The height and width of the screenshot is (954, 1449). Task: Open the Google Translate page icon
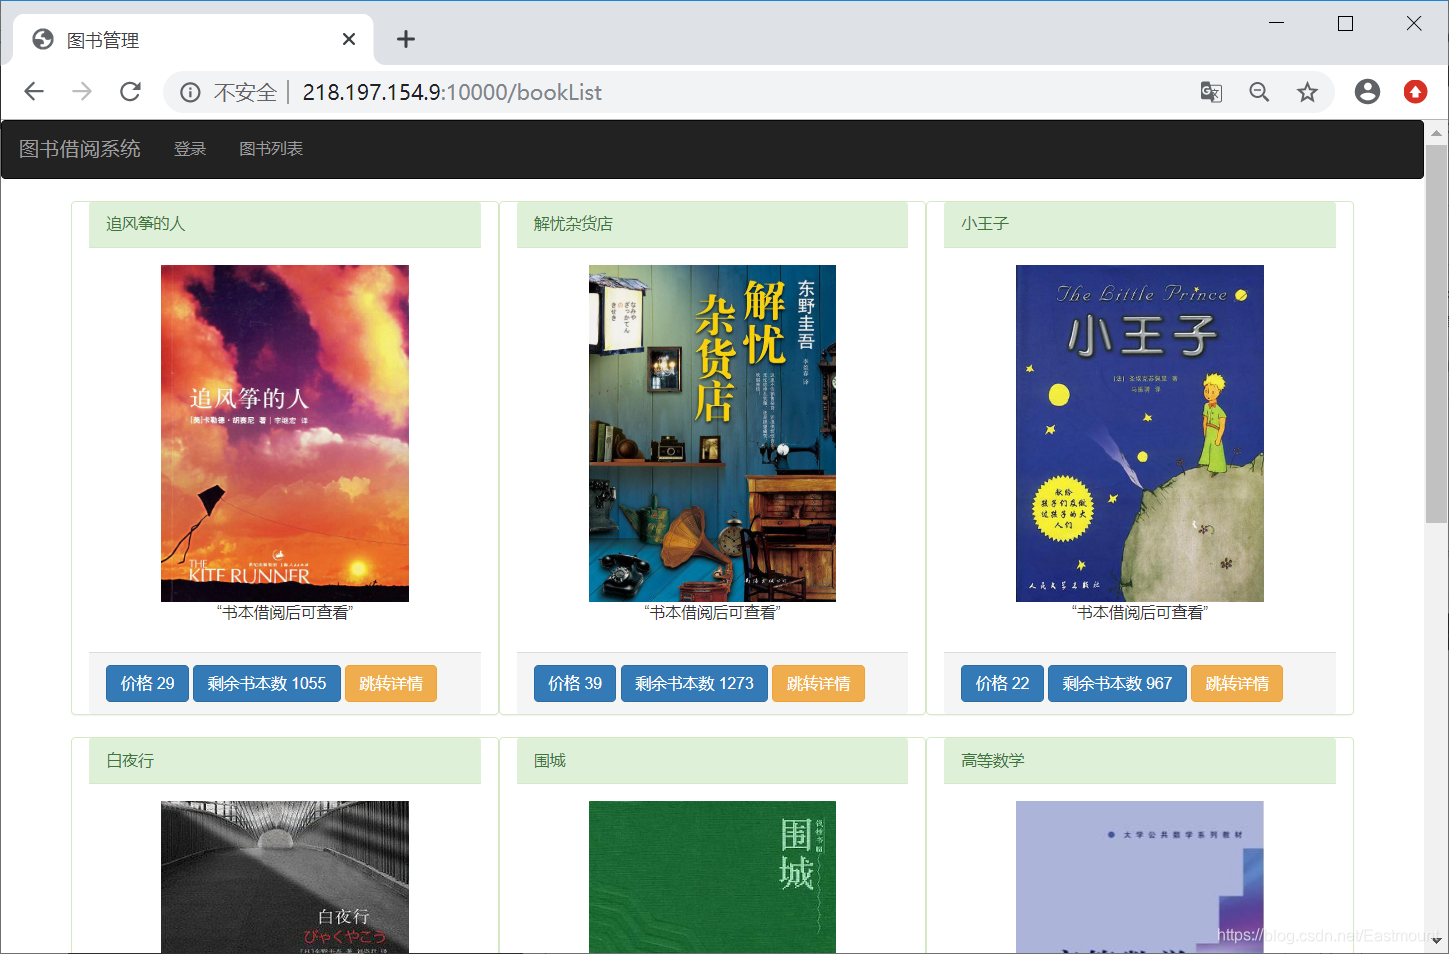click(1211, 92)
